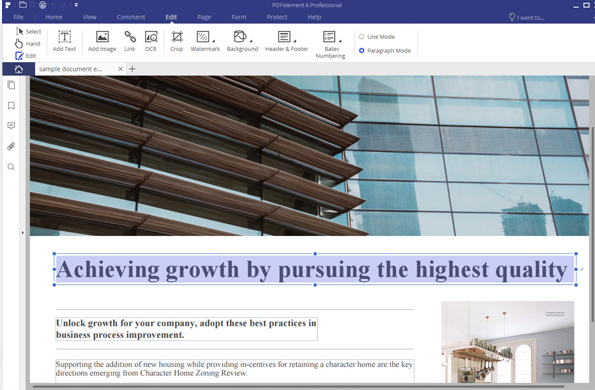This screenshot has width=595, height=390.
Task: Open the quick access customize arrow
Action: point(76,5)
